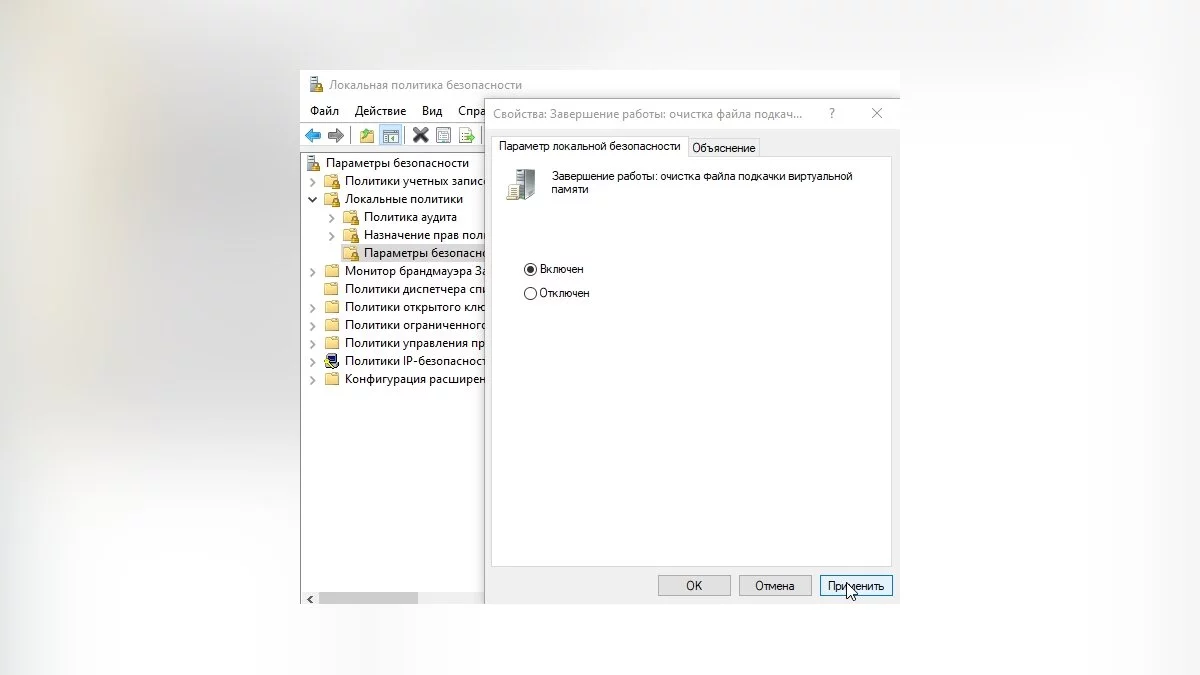Switch to the Объяснение tab
Screen dimensions: 1200x675
click(723, 148)
